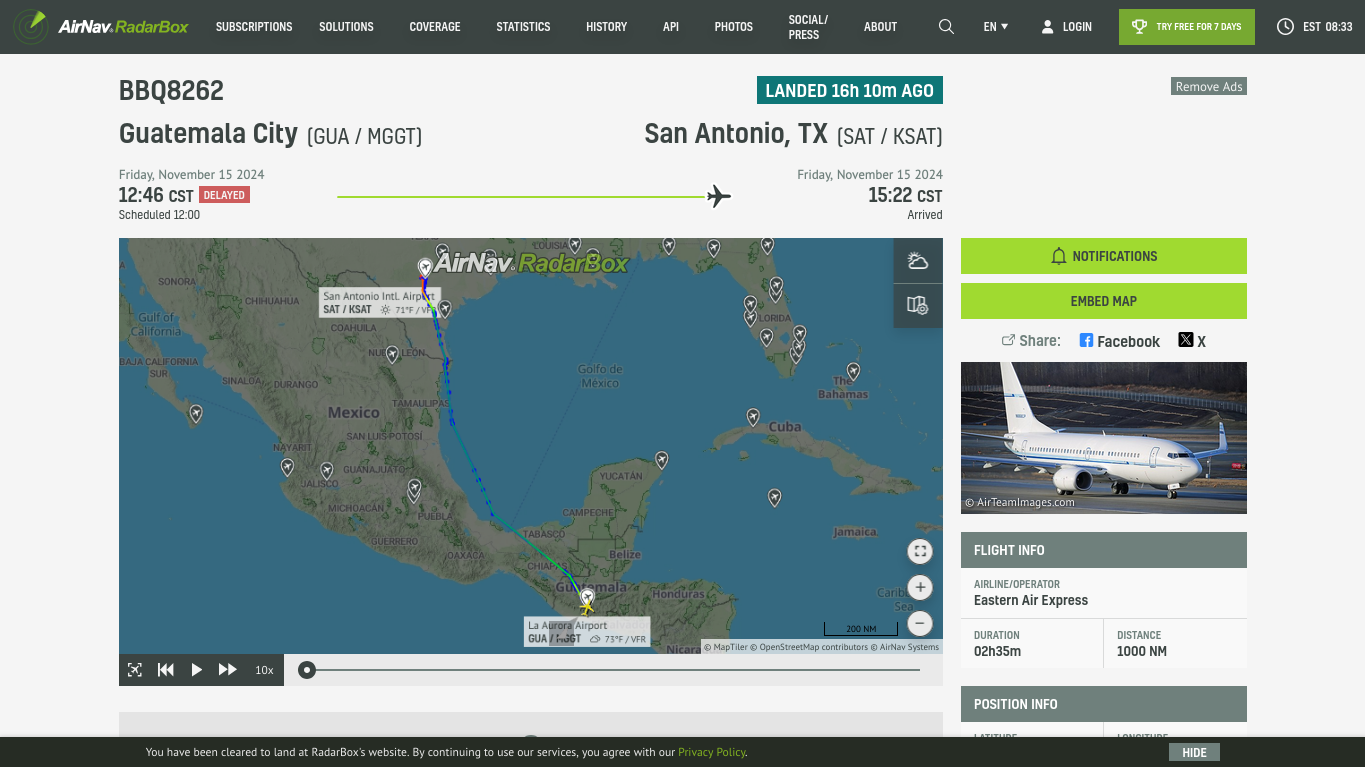Open the Photos menu item

pyautogui.click(x=734, y=27)
